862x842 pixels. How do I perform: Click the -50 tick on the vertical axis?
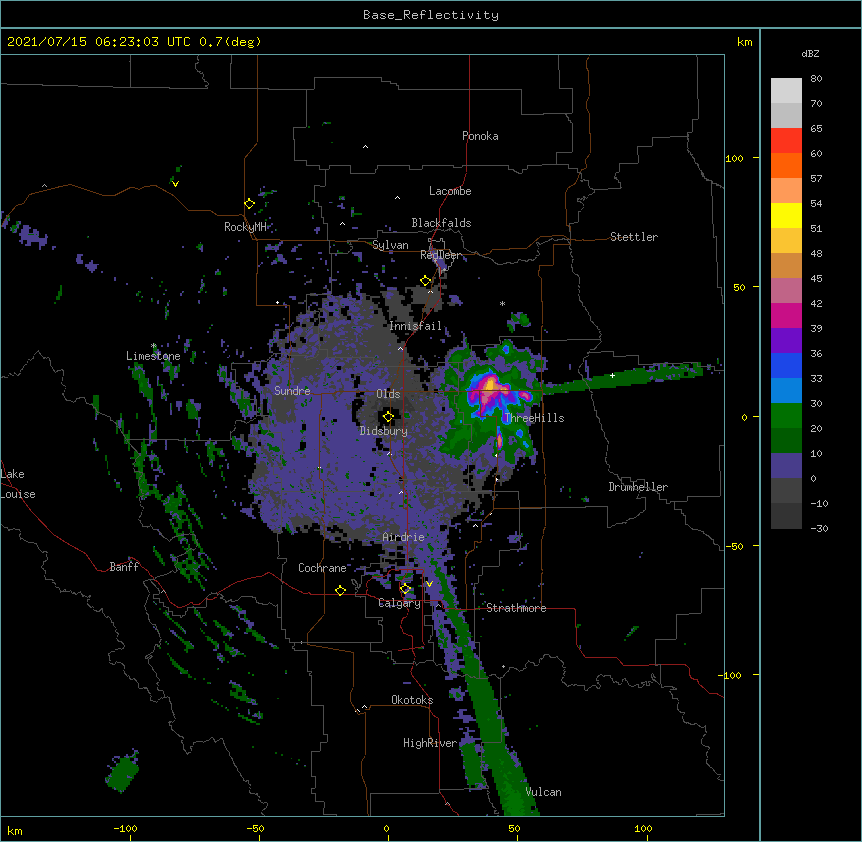pyautogui.click(x=734, y=546)
